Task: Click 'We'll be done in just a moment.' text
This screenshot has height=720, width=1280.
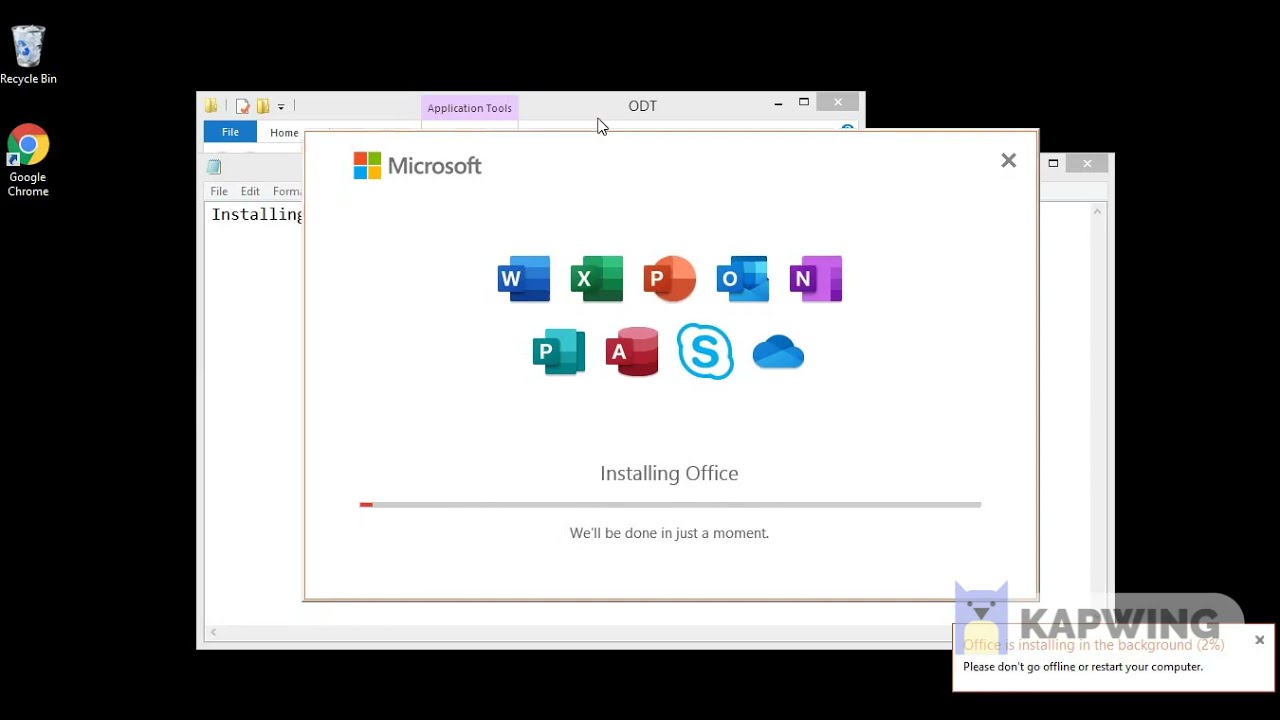Action: [x=669, y=533]
